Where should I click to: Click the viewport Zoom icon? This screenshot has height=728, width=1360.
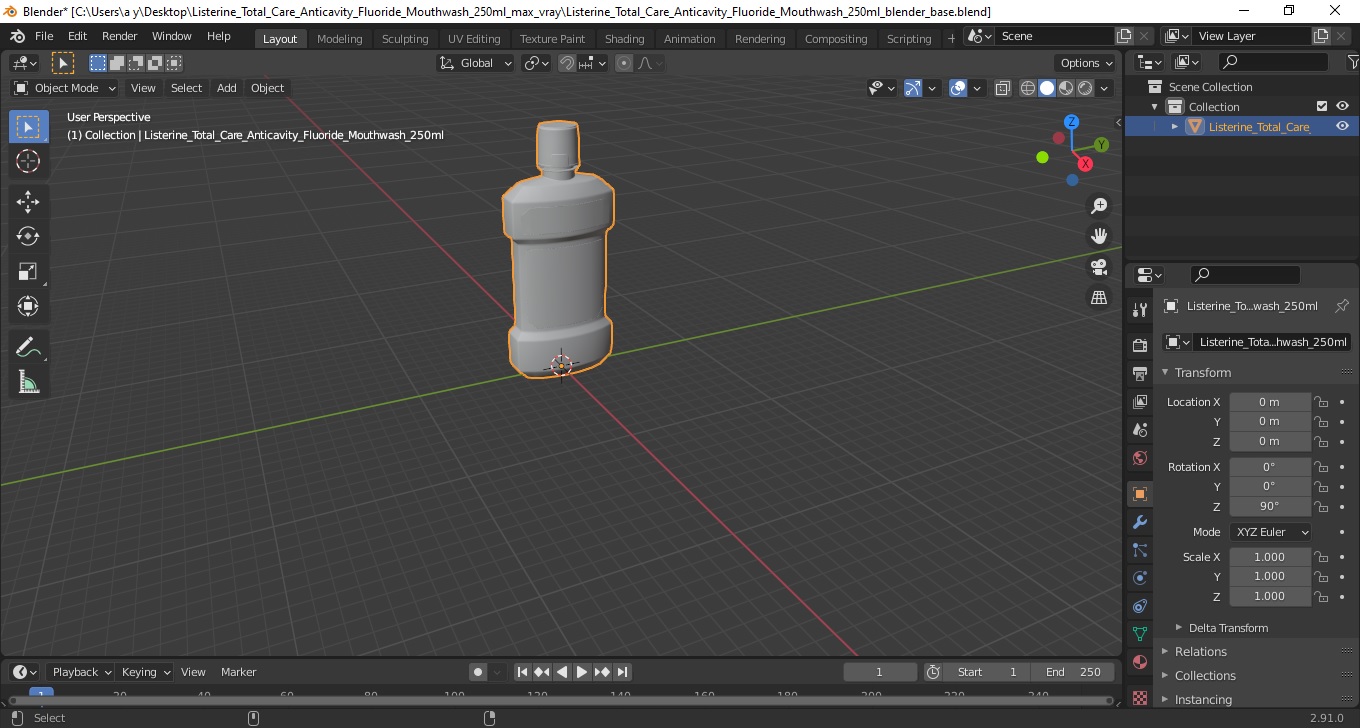click(1099, 206)
